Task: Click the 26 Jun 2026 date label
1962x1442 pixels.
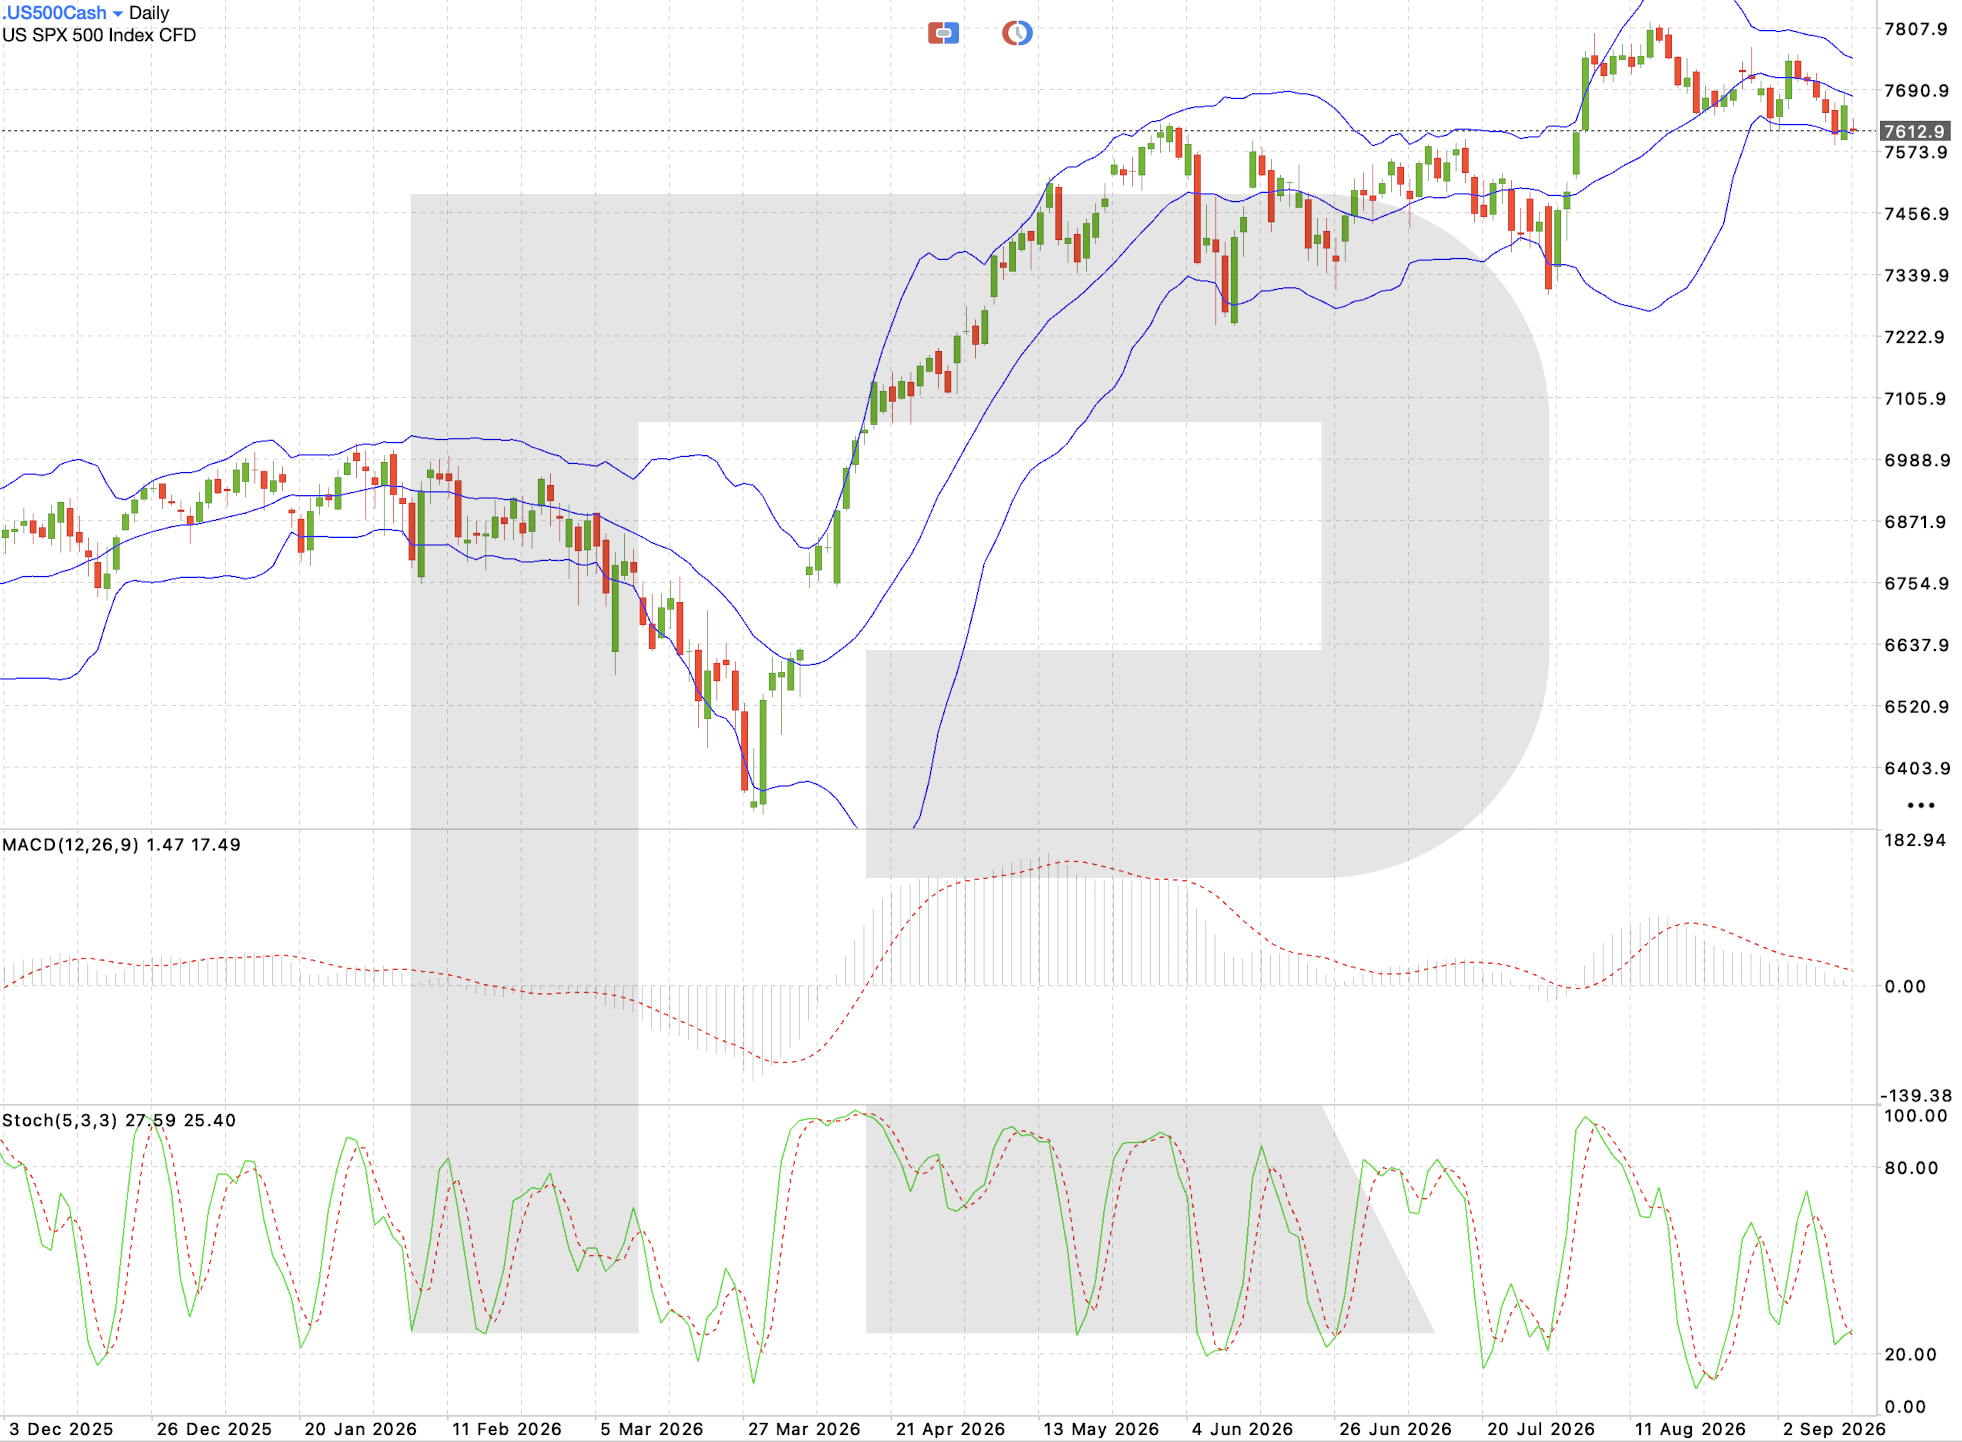Action: click(x=1395, y=1430)
